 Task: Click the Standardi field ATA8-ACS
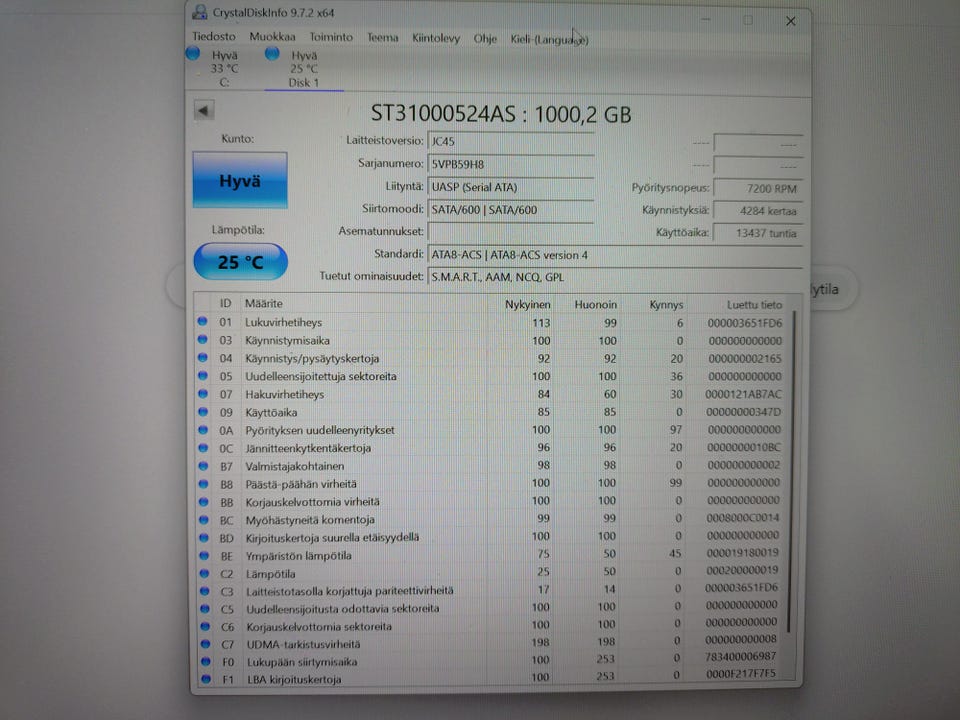[x=615, y=255]
